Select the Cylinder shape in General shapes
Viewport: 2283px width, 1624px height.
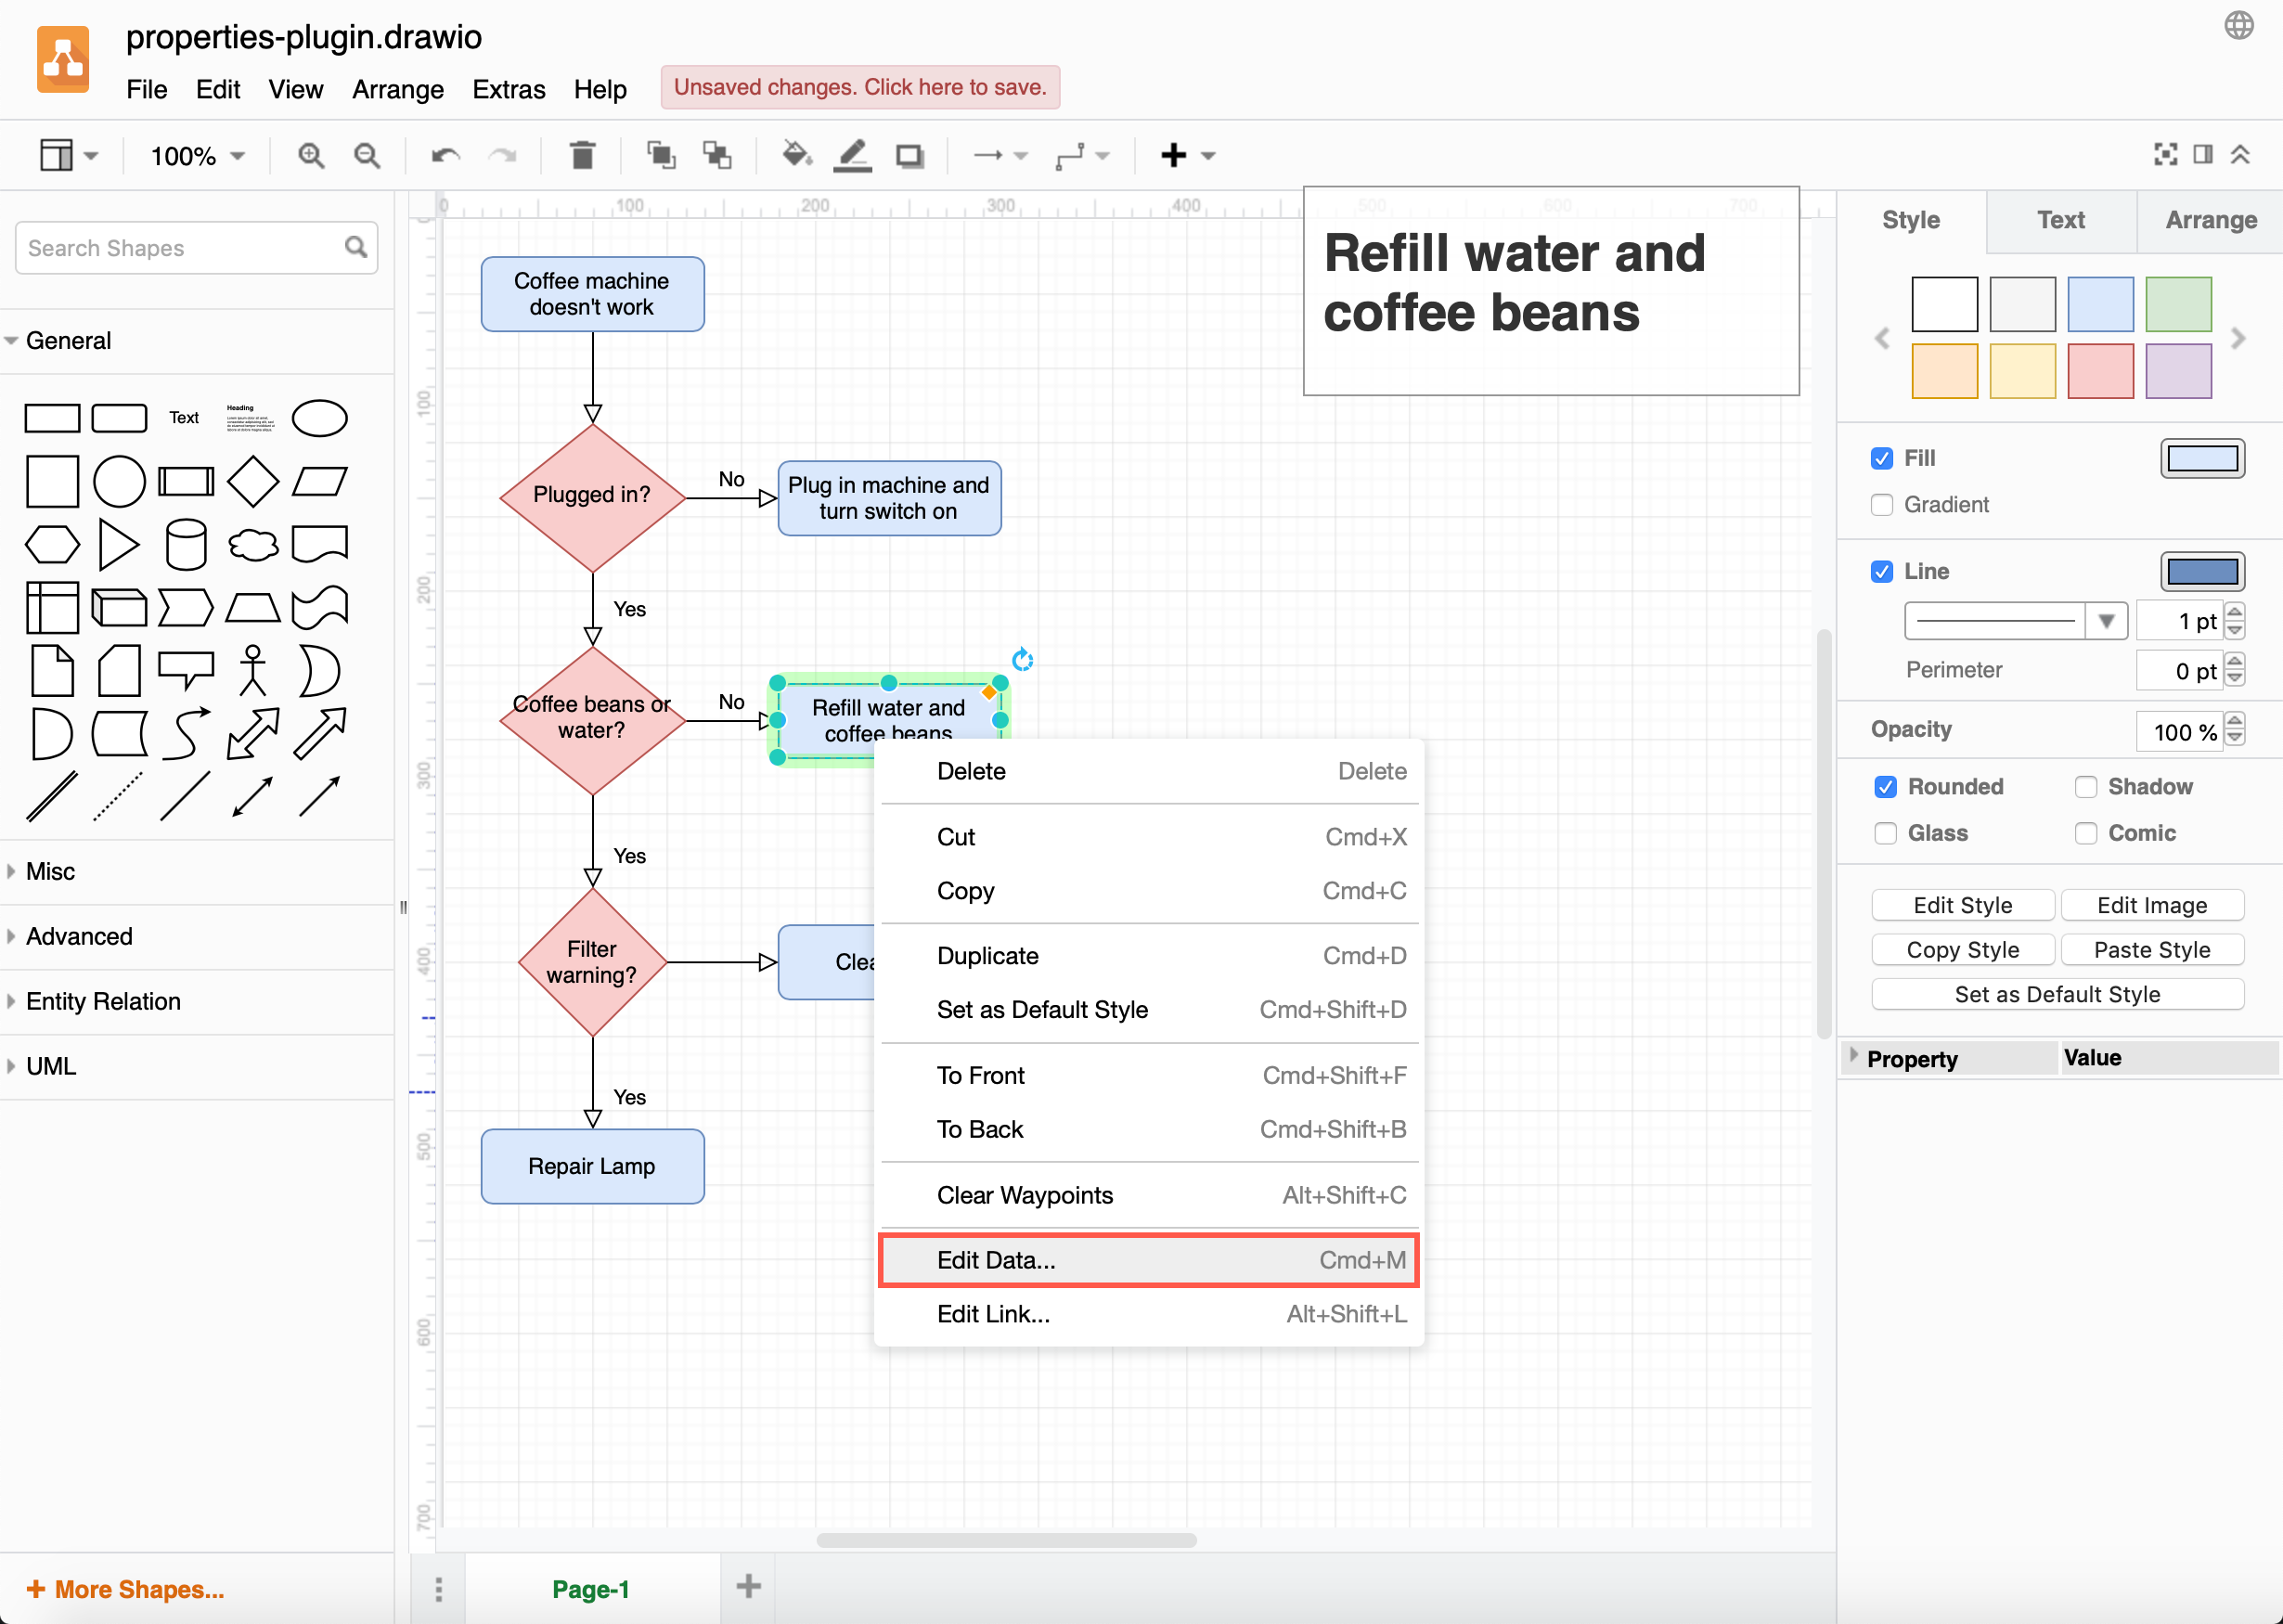click(x=186, y=545)
